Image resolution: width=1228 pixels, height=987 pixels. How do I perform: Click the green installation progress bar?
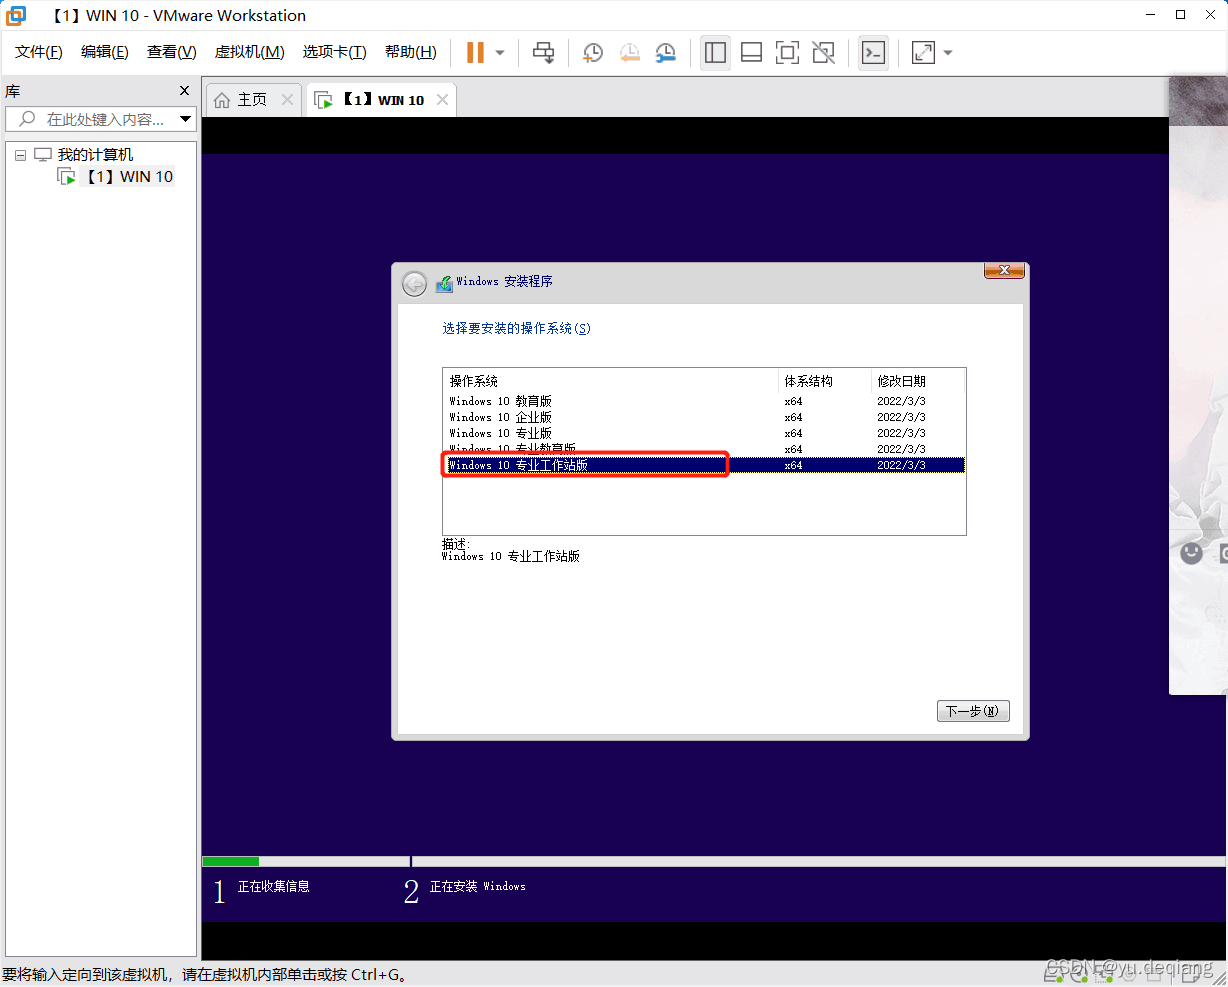click(x=230, y=861)
